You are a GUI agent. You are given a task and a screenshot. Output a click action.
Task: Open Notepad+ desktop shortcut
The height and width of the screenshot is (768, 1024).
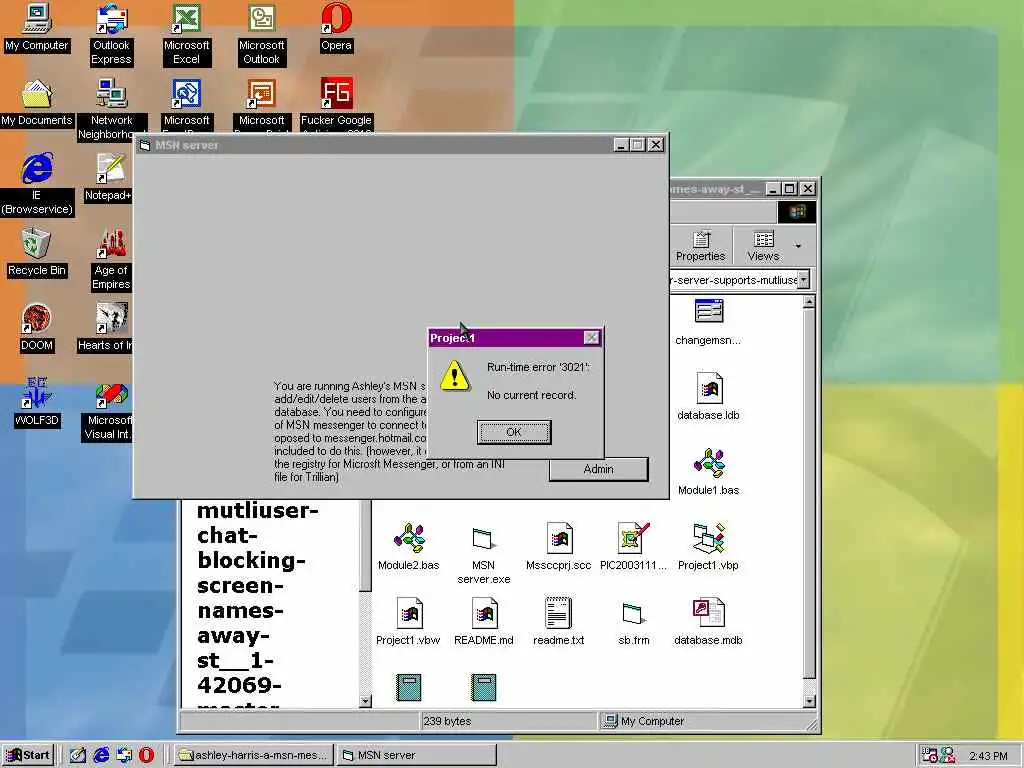pyautogui.click(x=109, y=178)
